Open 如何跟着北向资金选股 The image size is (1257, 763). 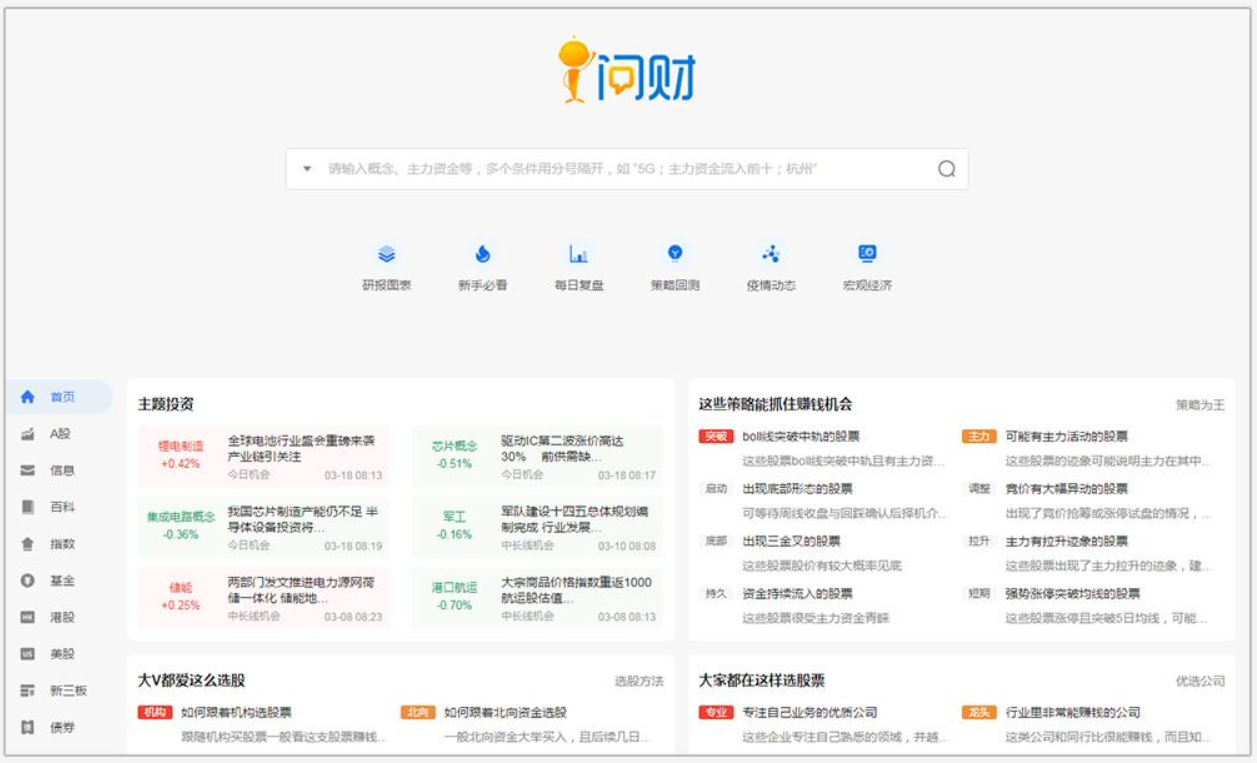[505, 712]
